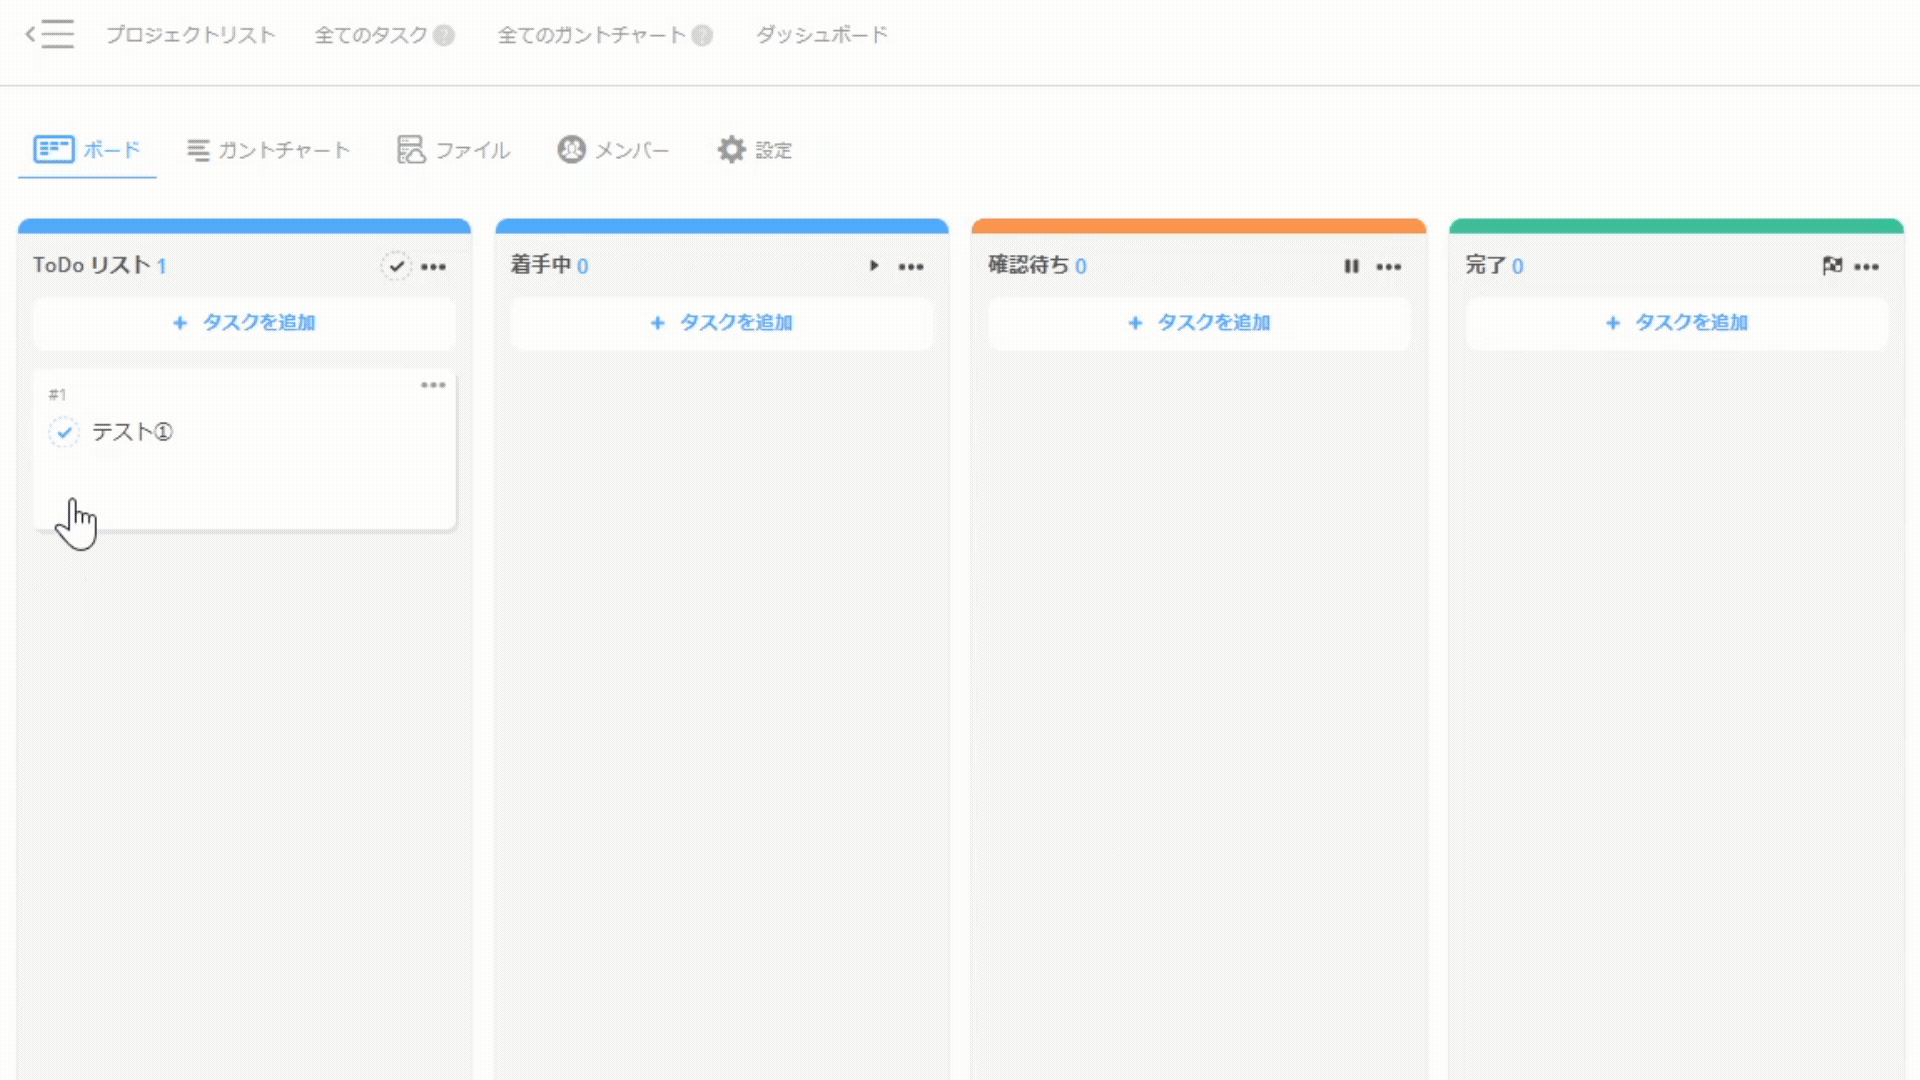Click the file icon on the ファイル tab
This screenshot has width=1920, height=1080.
pos(410,150)
